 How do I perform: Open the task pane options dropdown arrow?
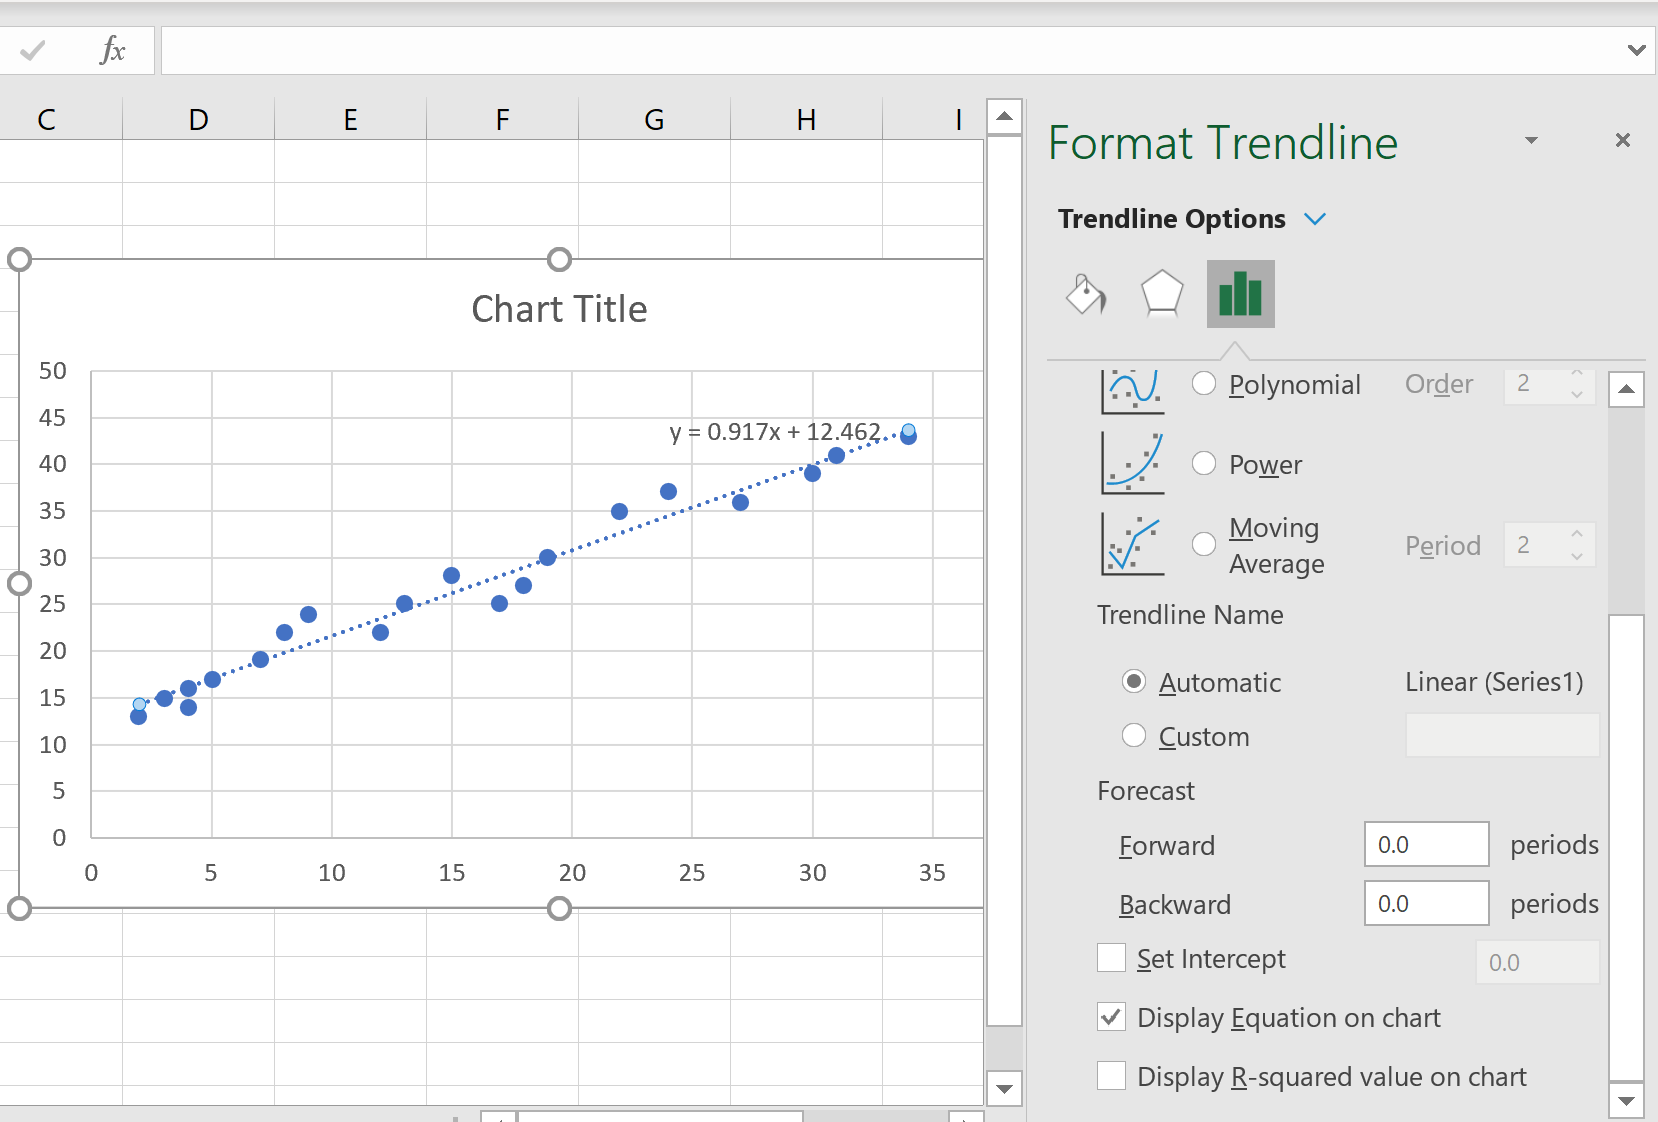point(1532,141)
